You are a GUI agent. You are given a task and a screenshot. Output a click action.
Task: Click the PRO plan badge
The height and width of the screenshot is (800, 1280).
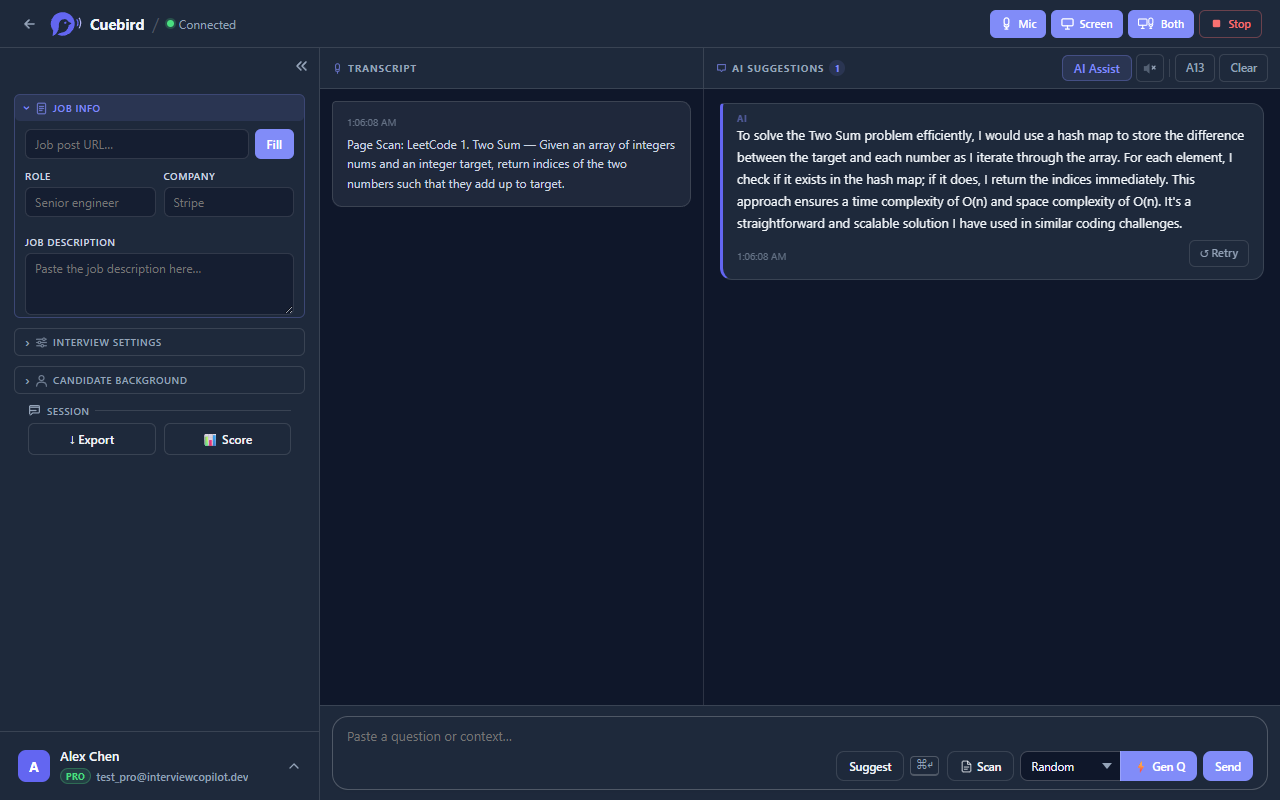pyautogui.click(x=75, y=776)
